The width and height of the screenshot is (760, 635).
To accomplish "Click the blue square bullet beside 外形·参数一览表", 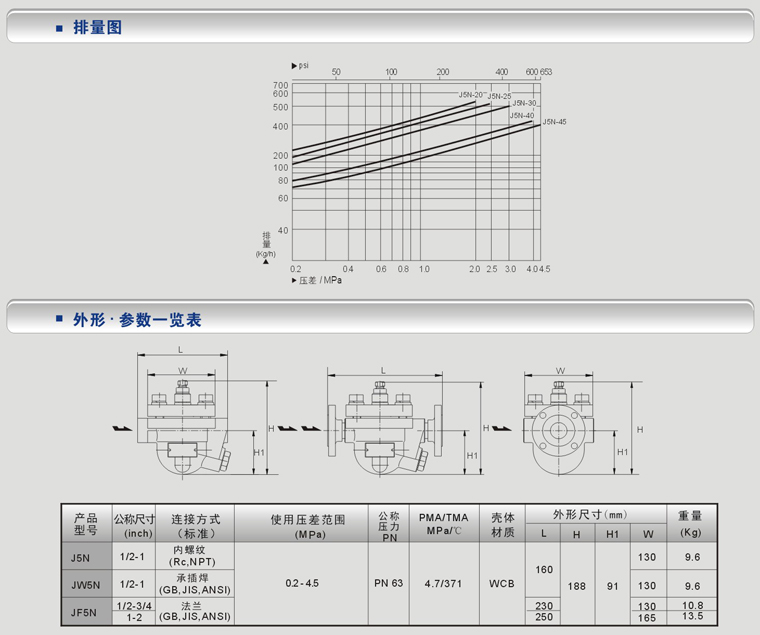I will (59, 320).
